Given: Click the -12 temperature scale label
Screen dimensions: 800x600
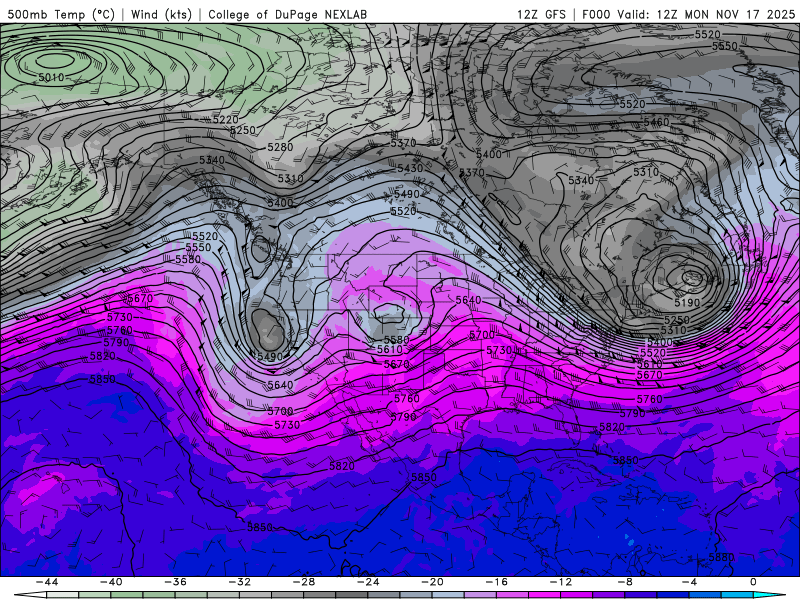Looking at the screenshot, I should (x=561, y=582).
